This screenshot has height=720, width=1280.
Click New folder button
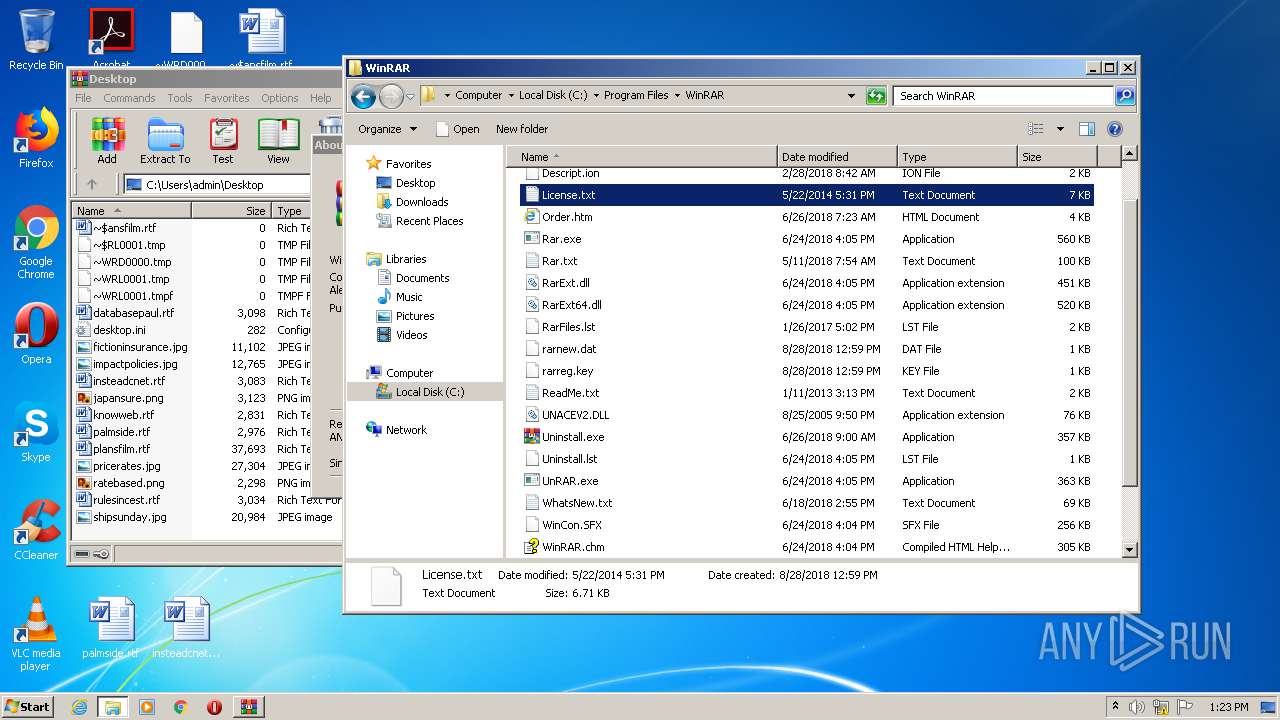click(522, 129)
